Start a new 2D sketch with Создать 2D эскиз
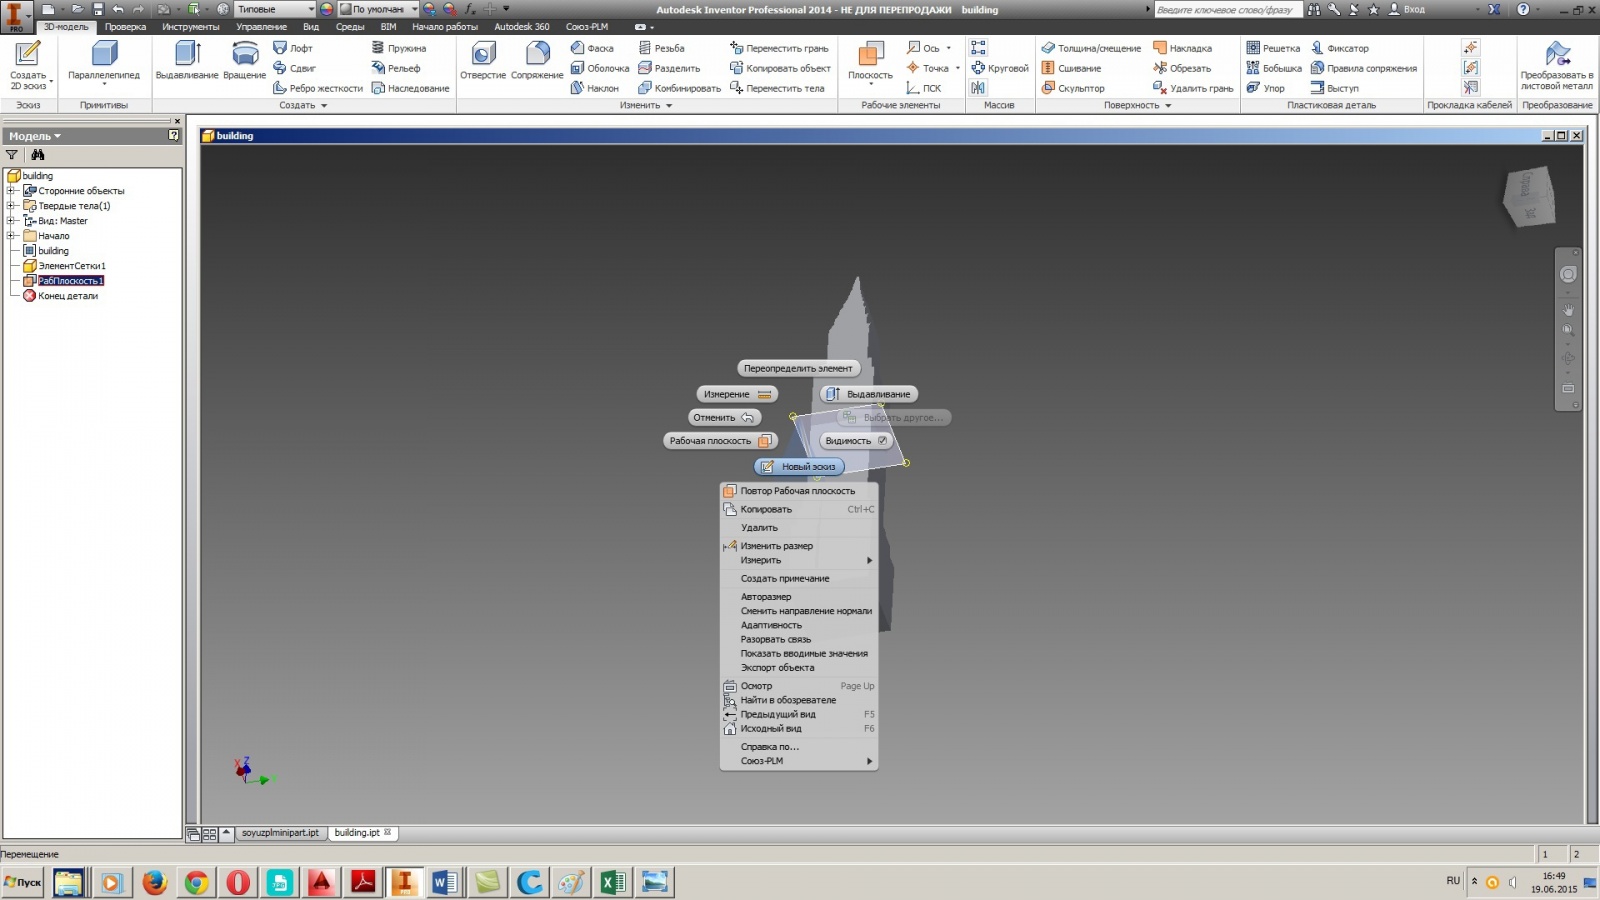The height and width of the screenshot is (900, 1600). [x=28, y=66]
